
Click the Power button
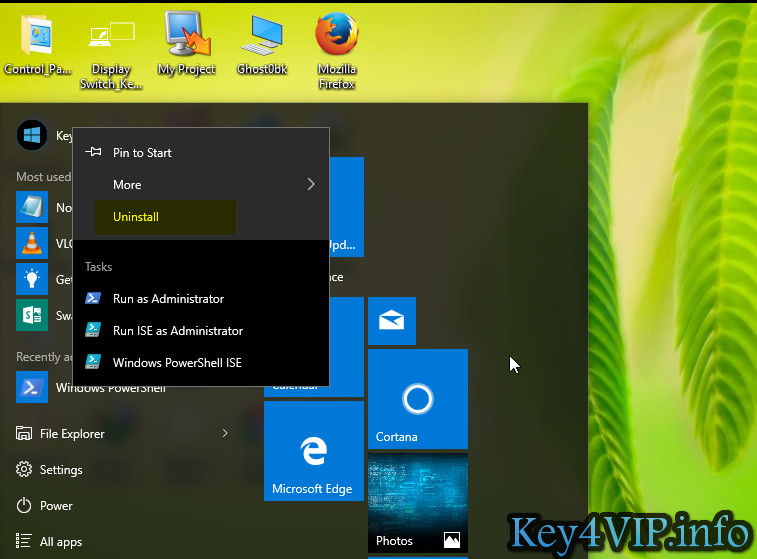[x=56, y=506]
